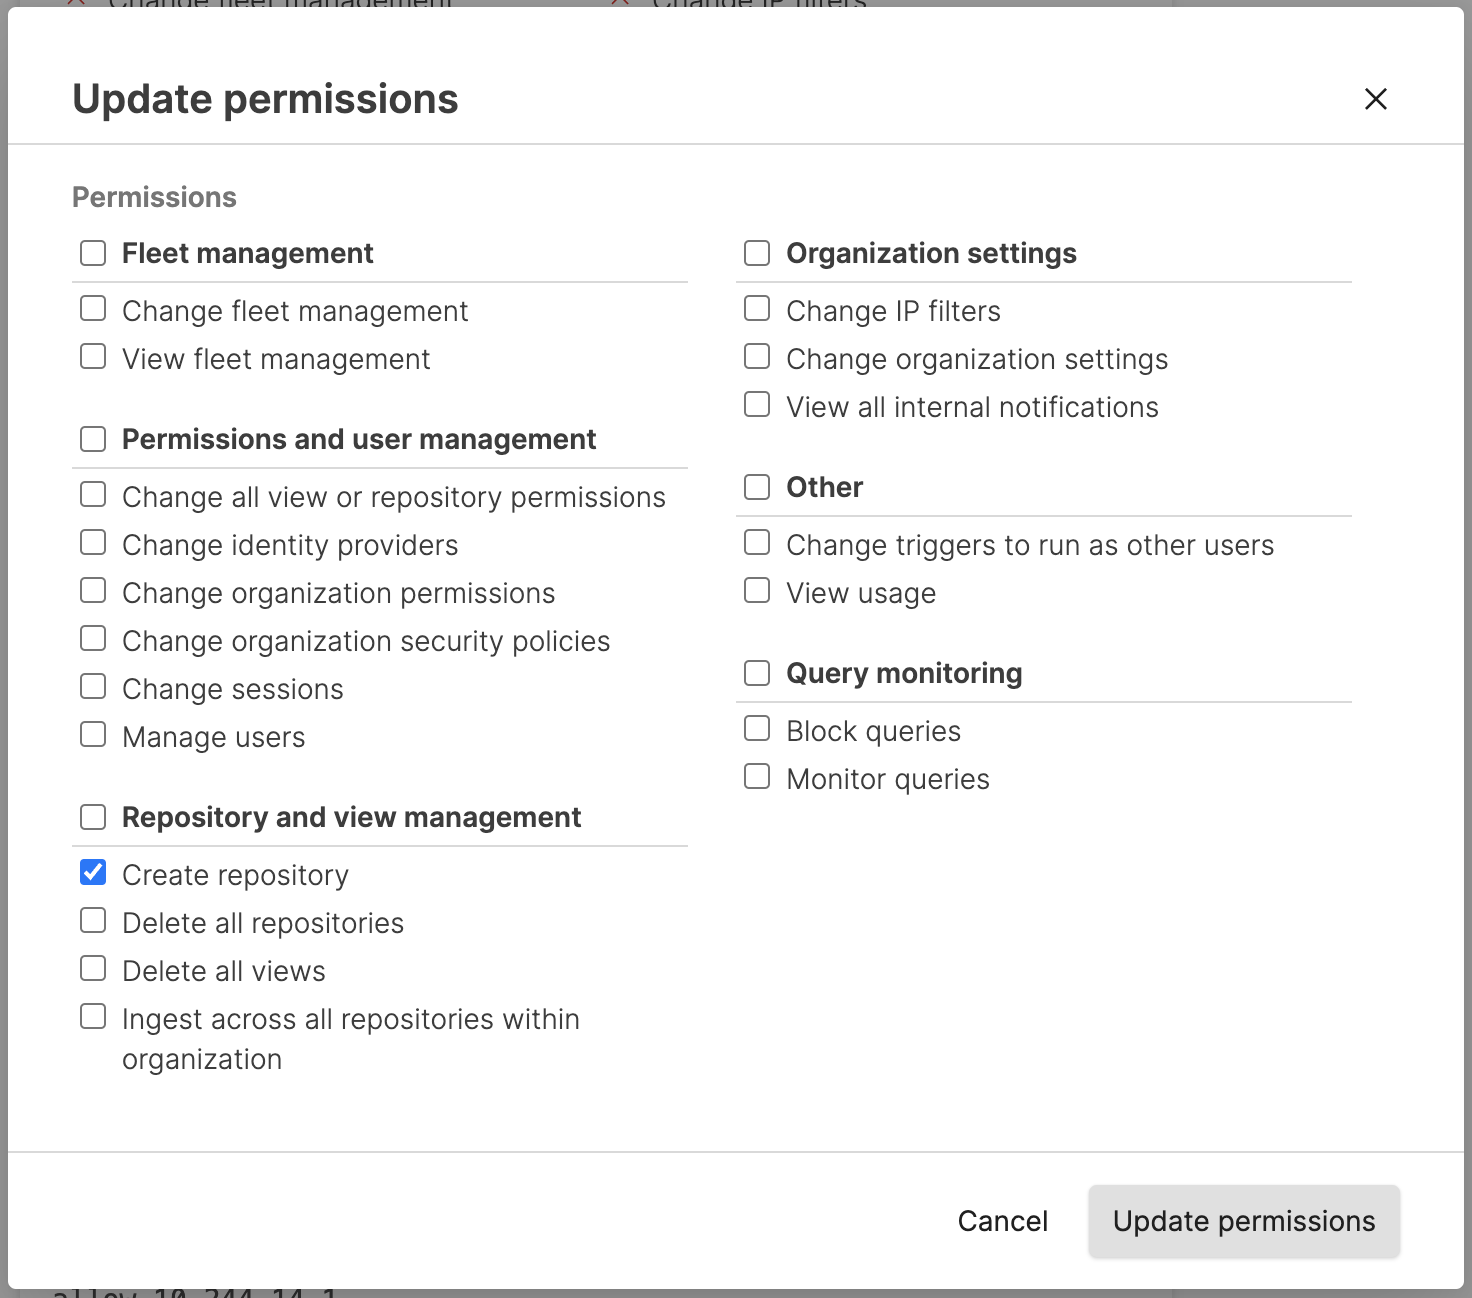The image size is (1472, 1298).
Task: Enable View fleet management permission
Action: (x=93, y=357)
